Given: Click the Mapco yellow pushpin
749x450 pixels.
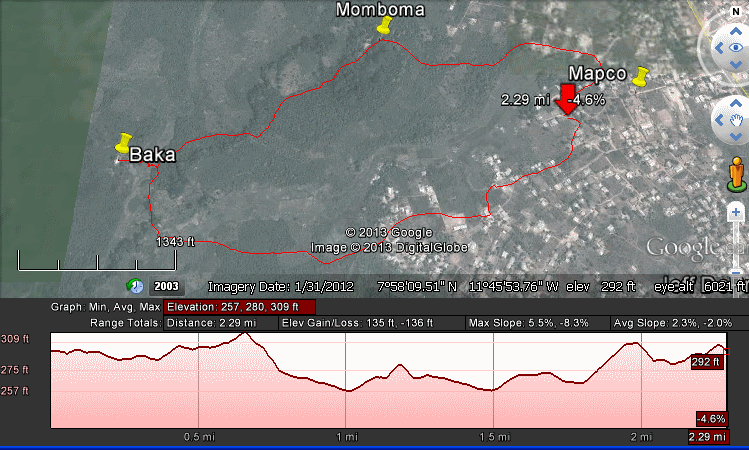Looking at the screenshot, I should 641,77.
